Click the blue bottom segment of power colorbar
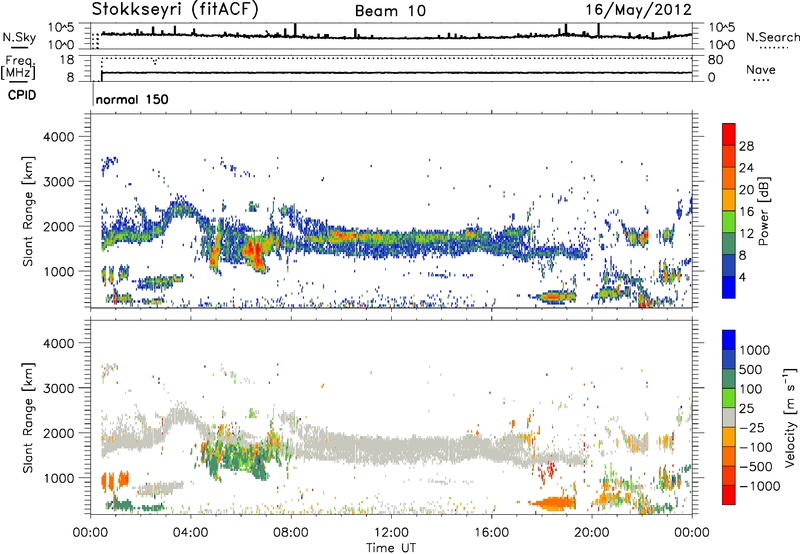800x554 pixels. pos(729,287)
